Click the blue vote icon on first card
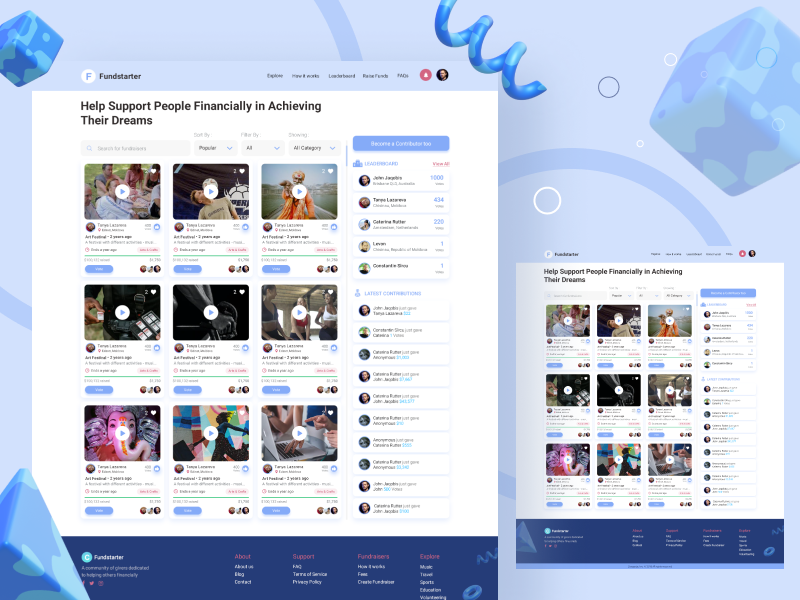The height and width of the screenshot is (600, 800). pyautogui.click(x=157, y=227)
